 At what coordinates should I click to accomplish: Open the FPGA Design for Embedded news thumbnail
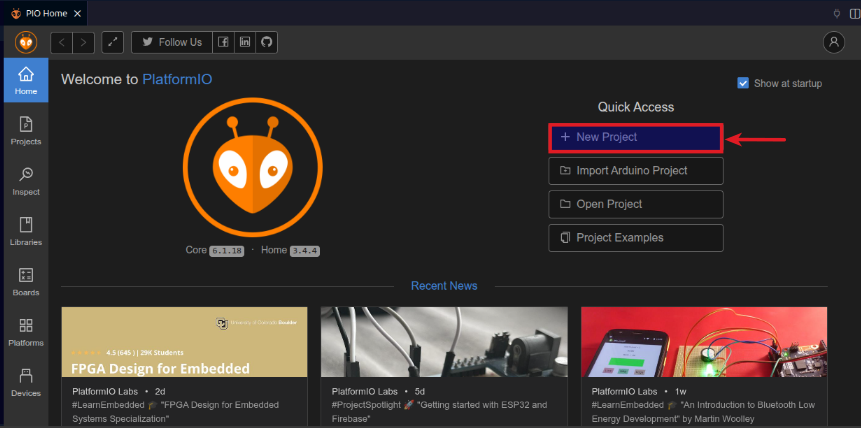pos(184,342)
